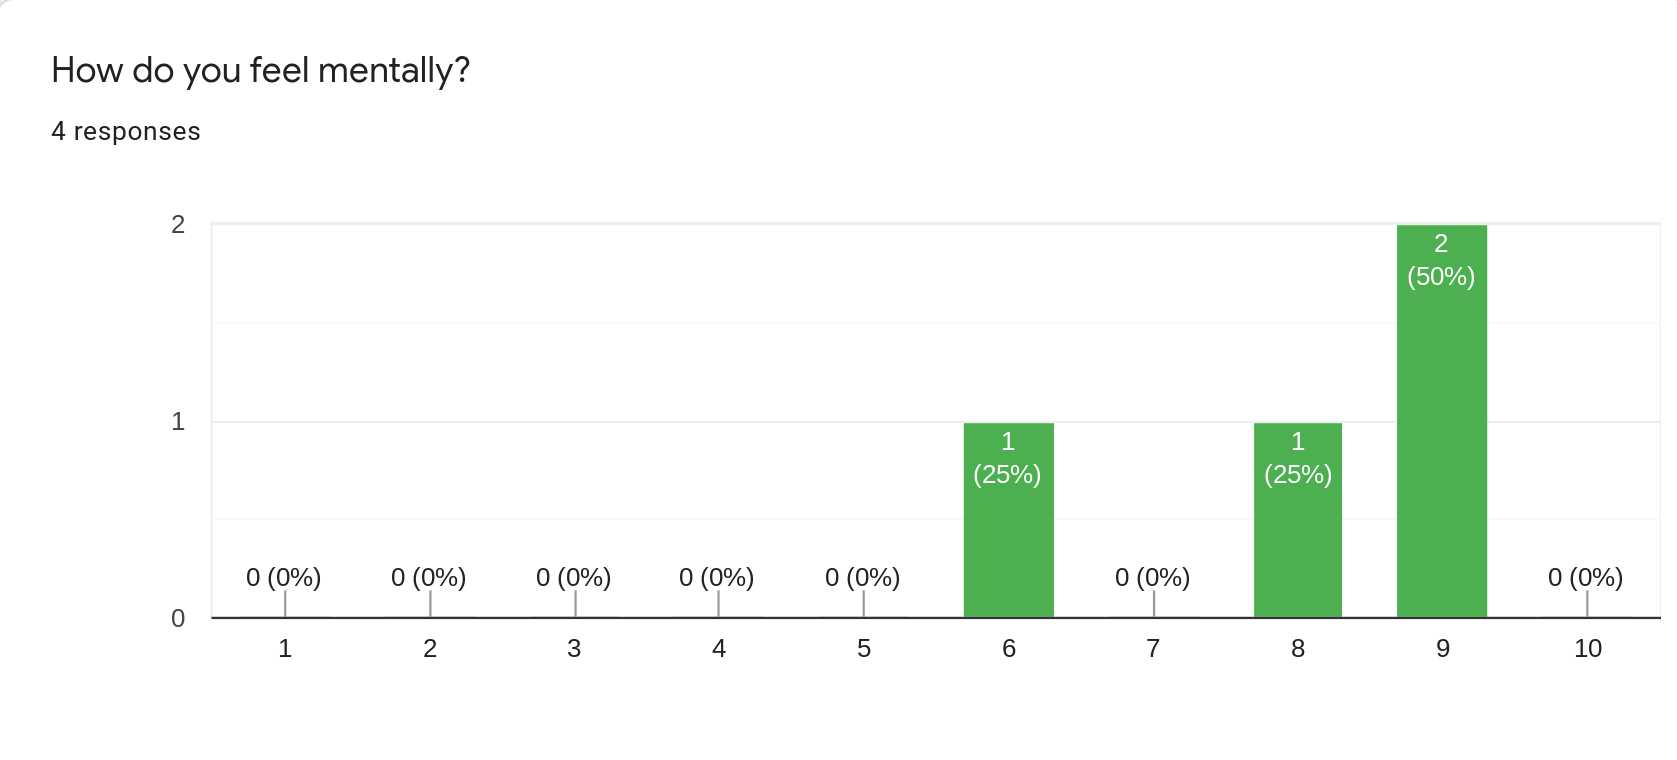This screenshot has height=760, width=1677.
Task: Click the y-axis value 1
Action: point(178,421)
